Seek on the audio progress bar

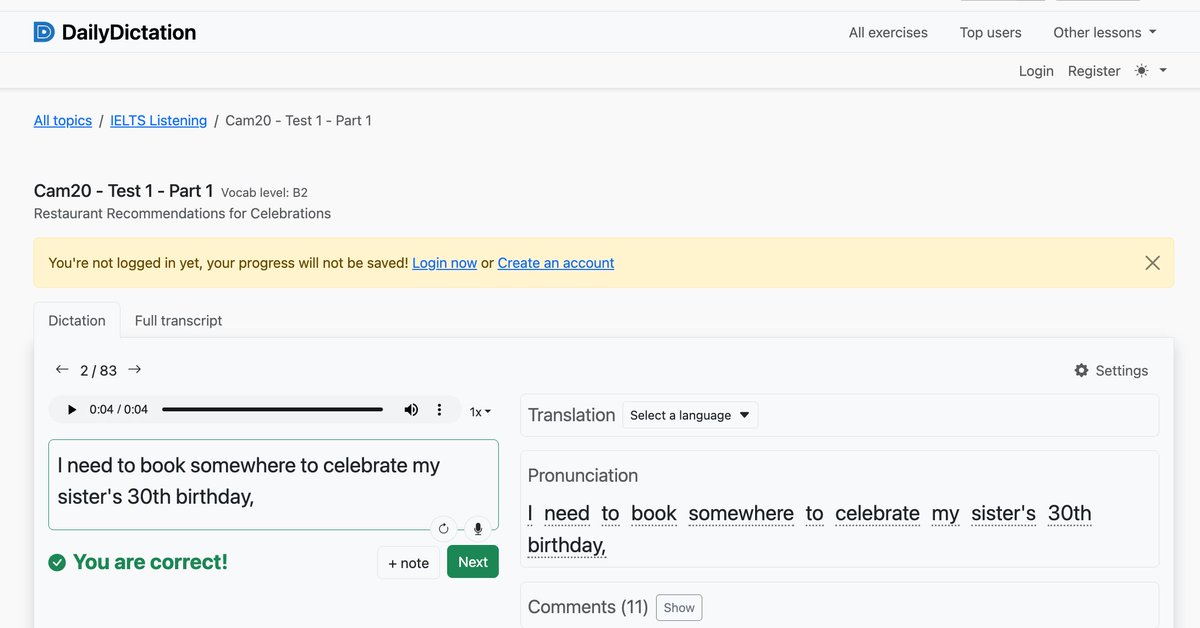pos(272,409)
